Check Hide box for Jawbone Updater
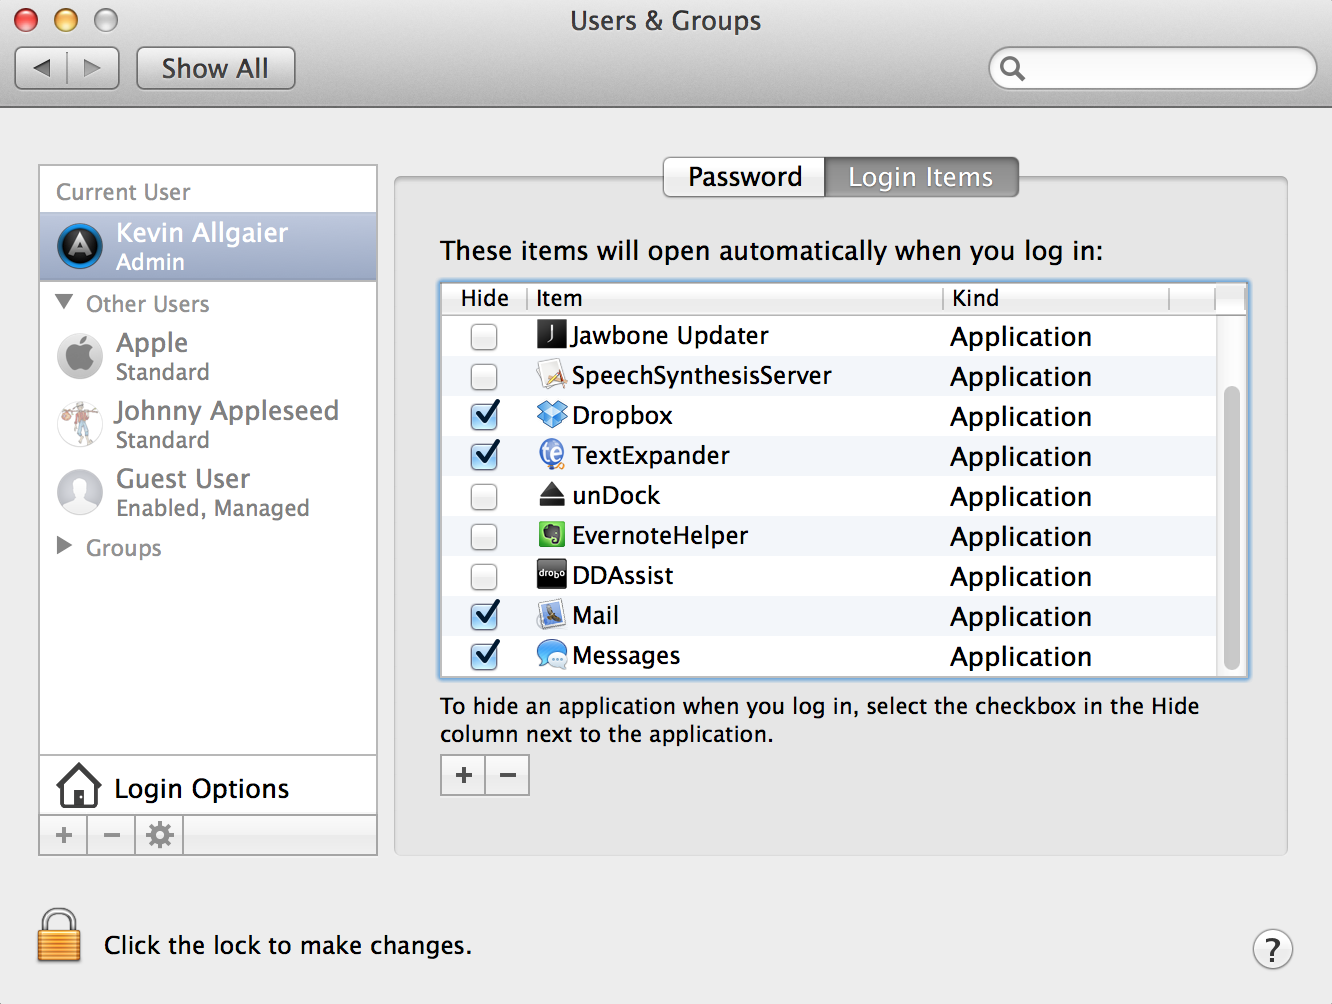 click(484, 336)
